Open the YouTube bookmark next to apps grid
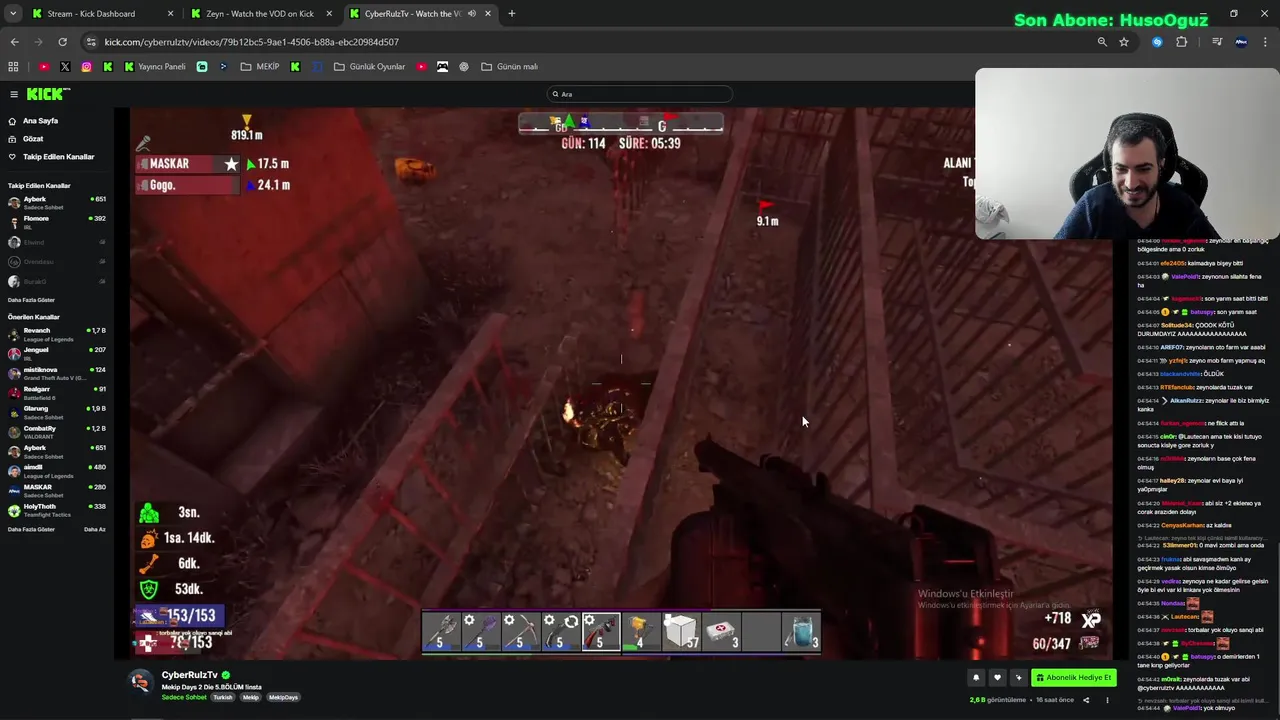This screenshot has width=1280, height=720. [44, 67]
